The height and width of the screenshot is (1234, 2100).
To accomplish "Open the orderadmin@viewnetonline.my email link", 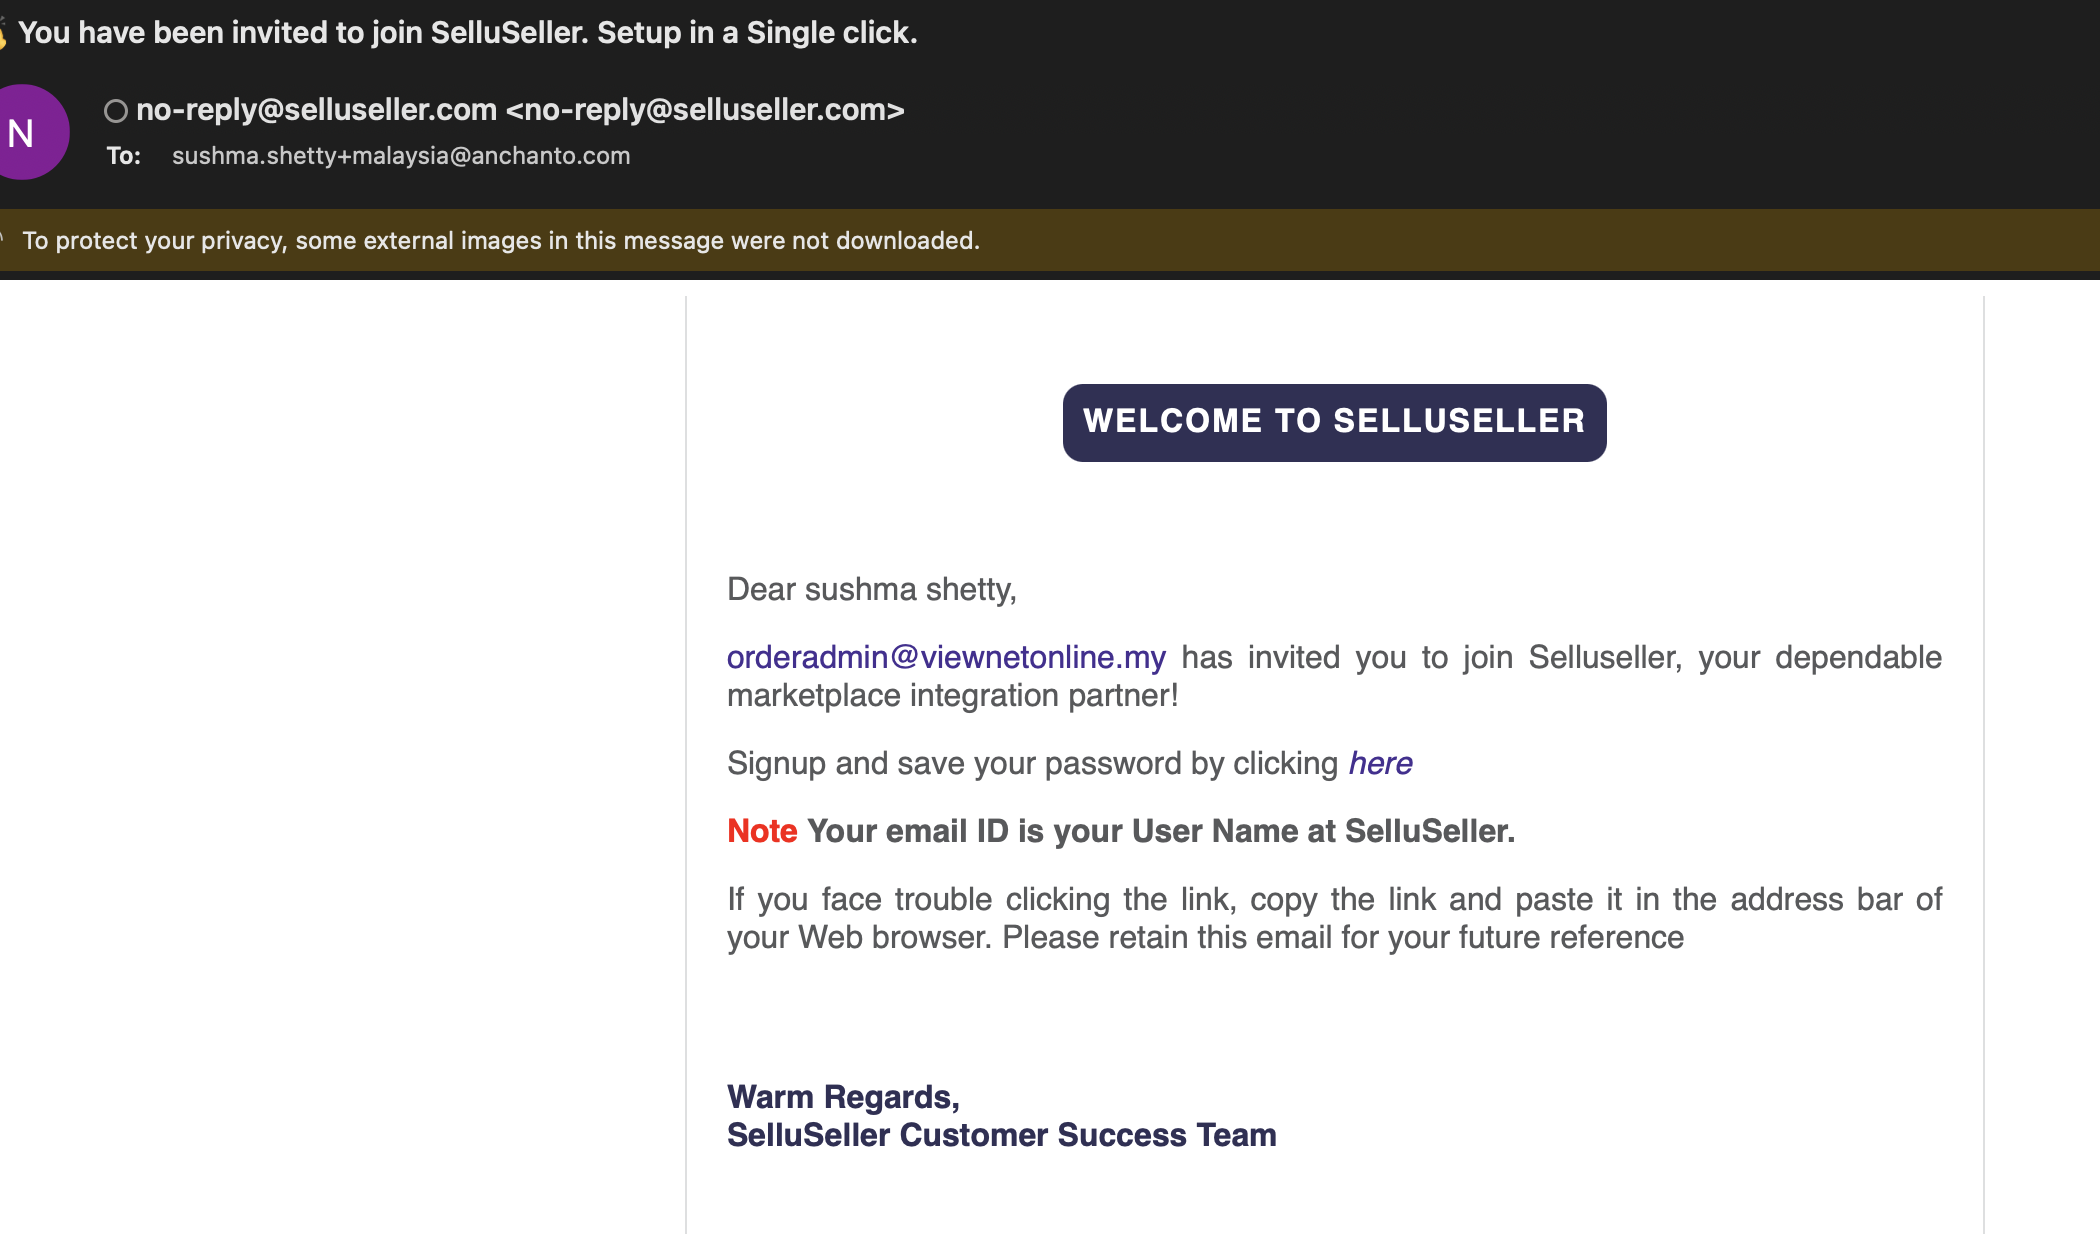I will coord(946,657).
